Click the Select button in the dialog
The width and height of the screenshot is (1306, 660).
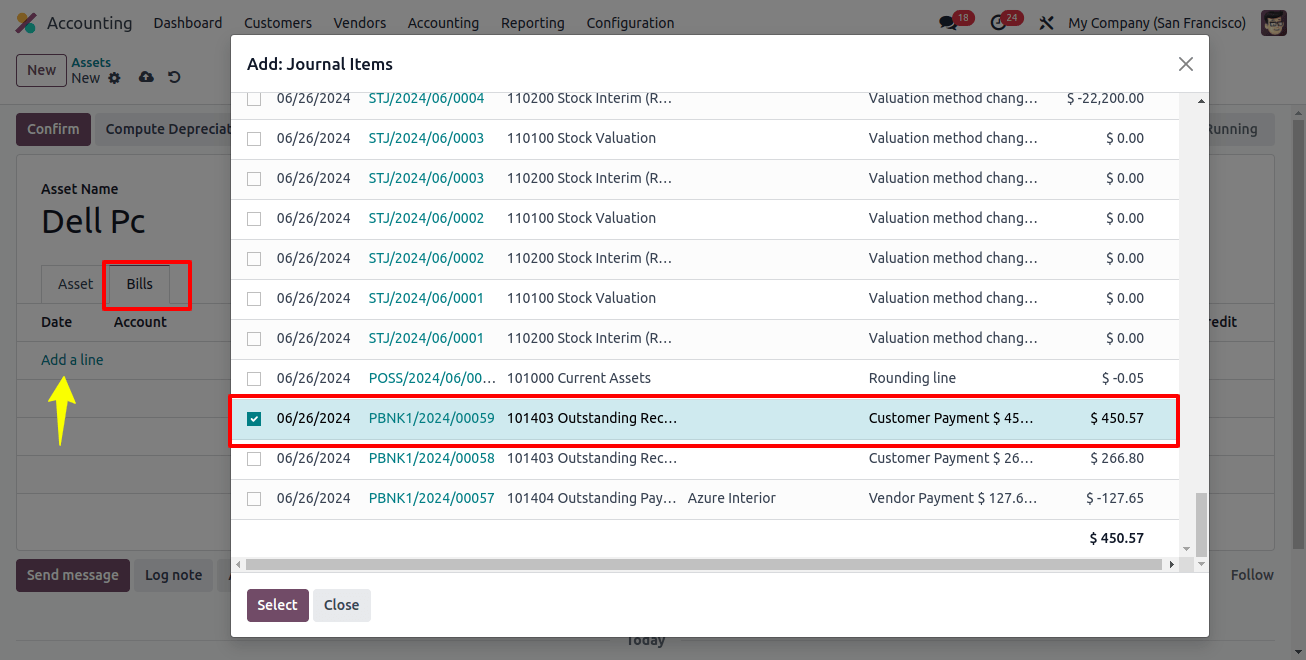[277, 605]
